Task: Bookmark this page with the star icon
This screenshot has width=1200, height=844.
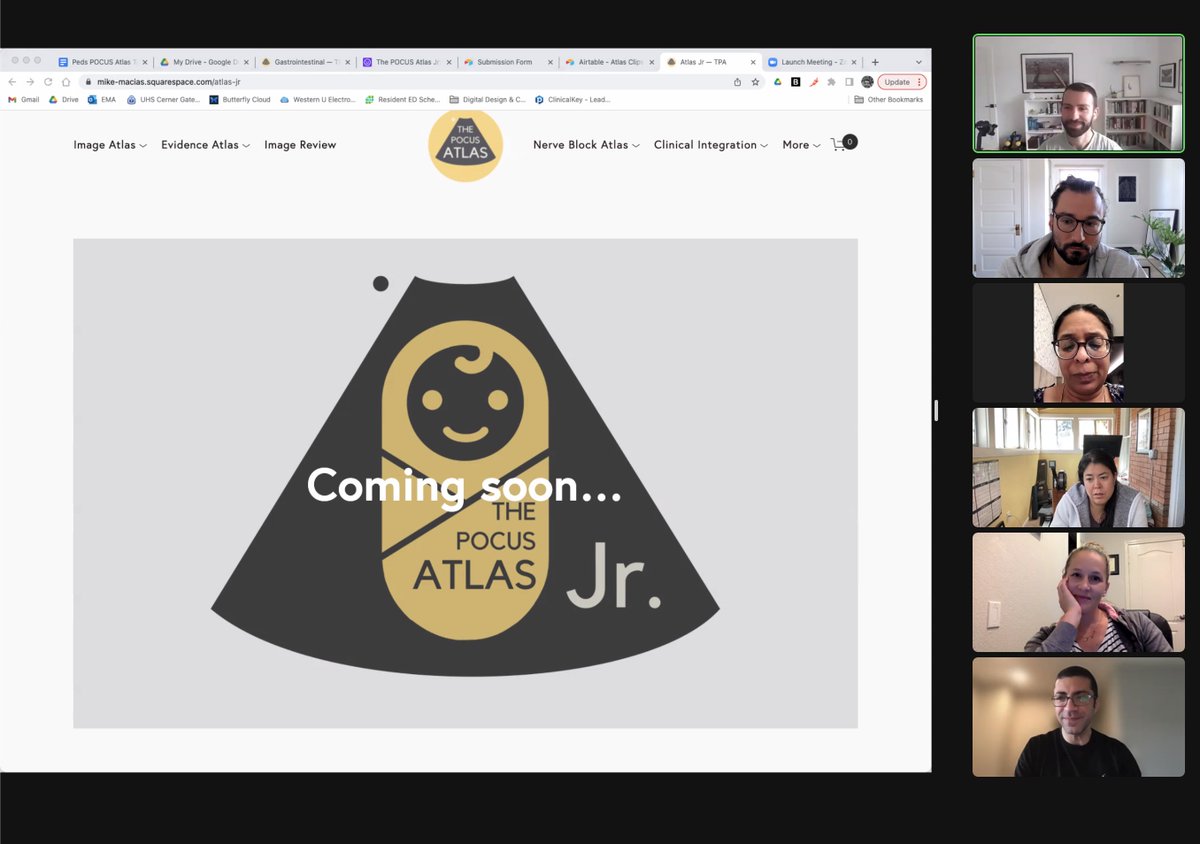Action: click(756, 82)
